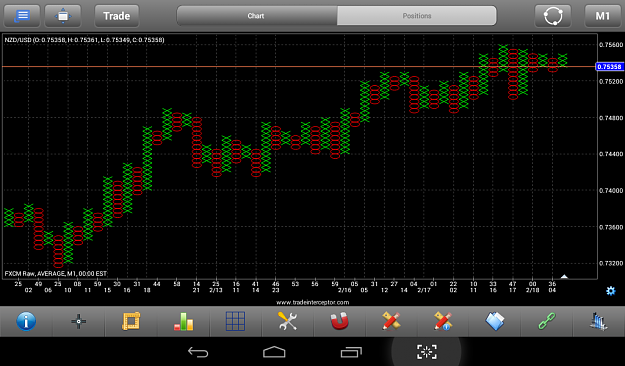Tap the green chain link icon
The height and width of the screenshot is (366, 625).
coord(547,321)
